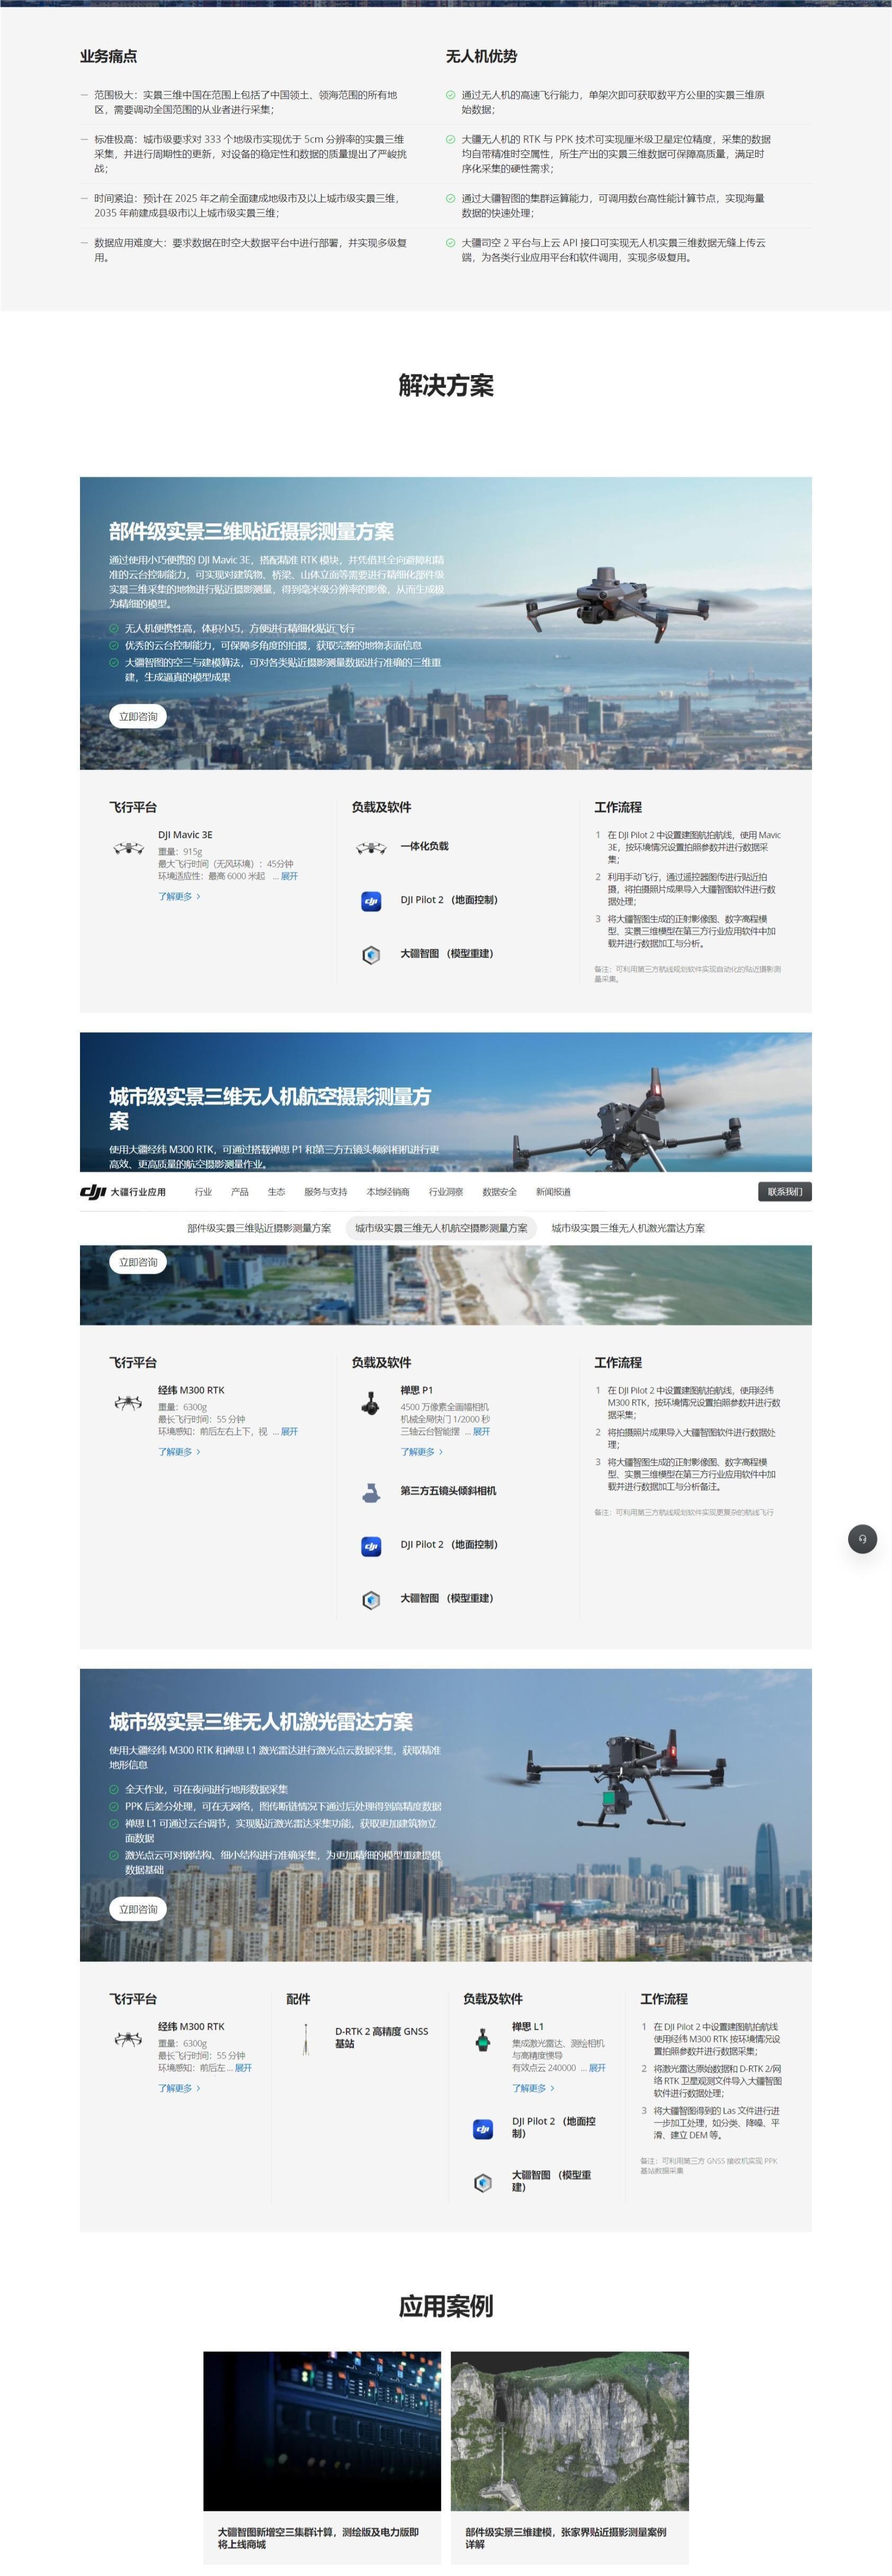The image size is (892, 2576).
Task: Click 立即咨询 in the 激光雷达 banner
Action: pos(138,1909)
